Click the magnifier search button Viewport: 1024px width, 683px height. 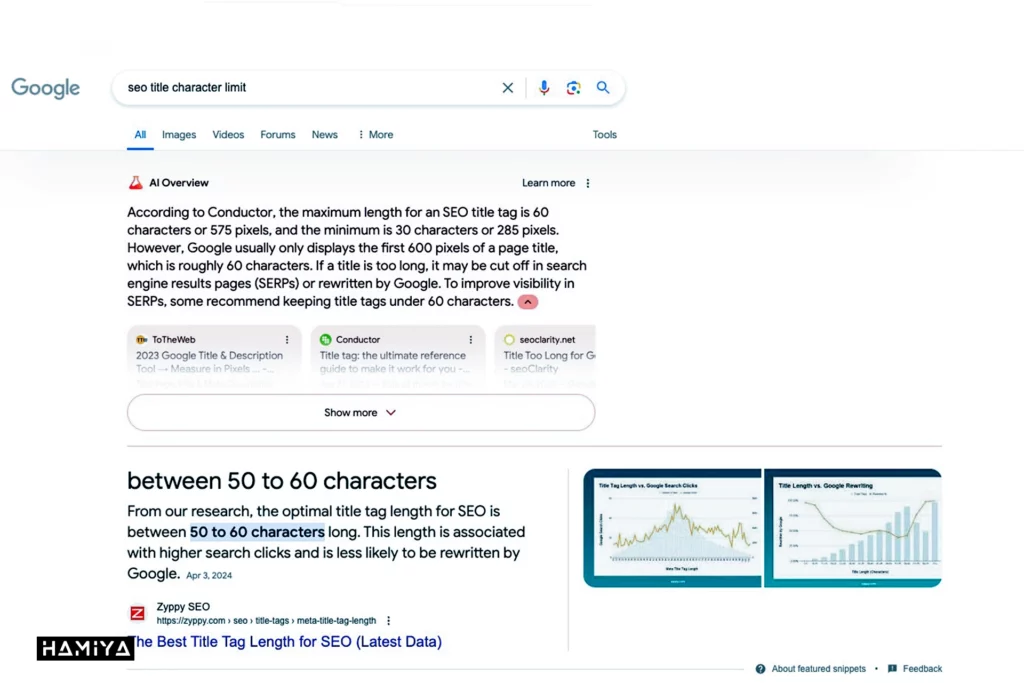point(603,87)
